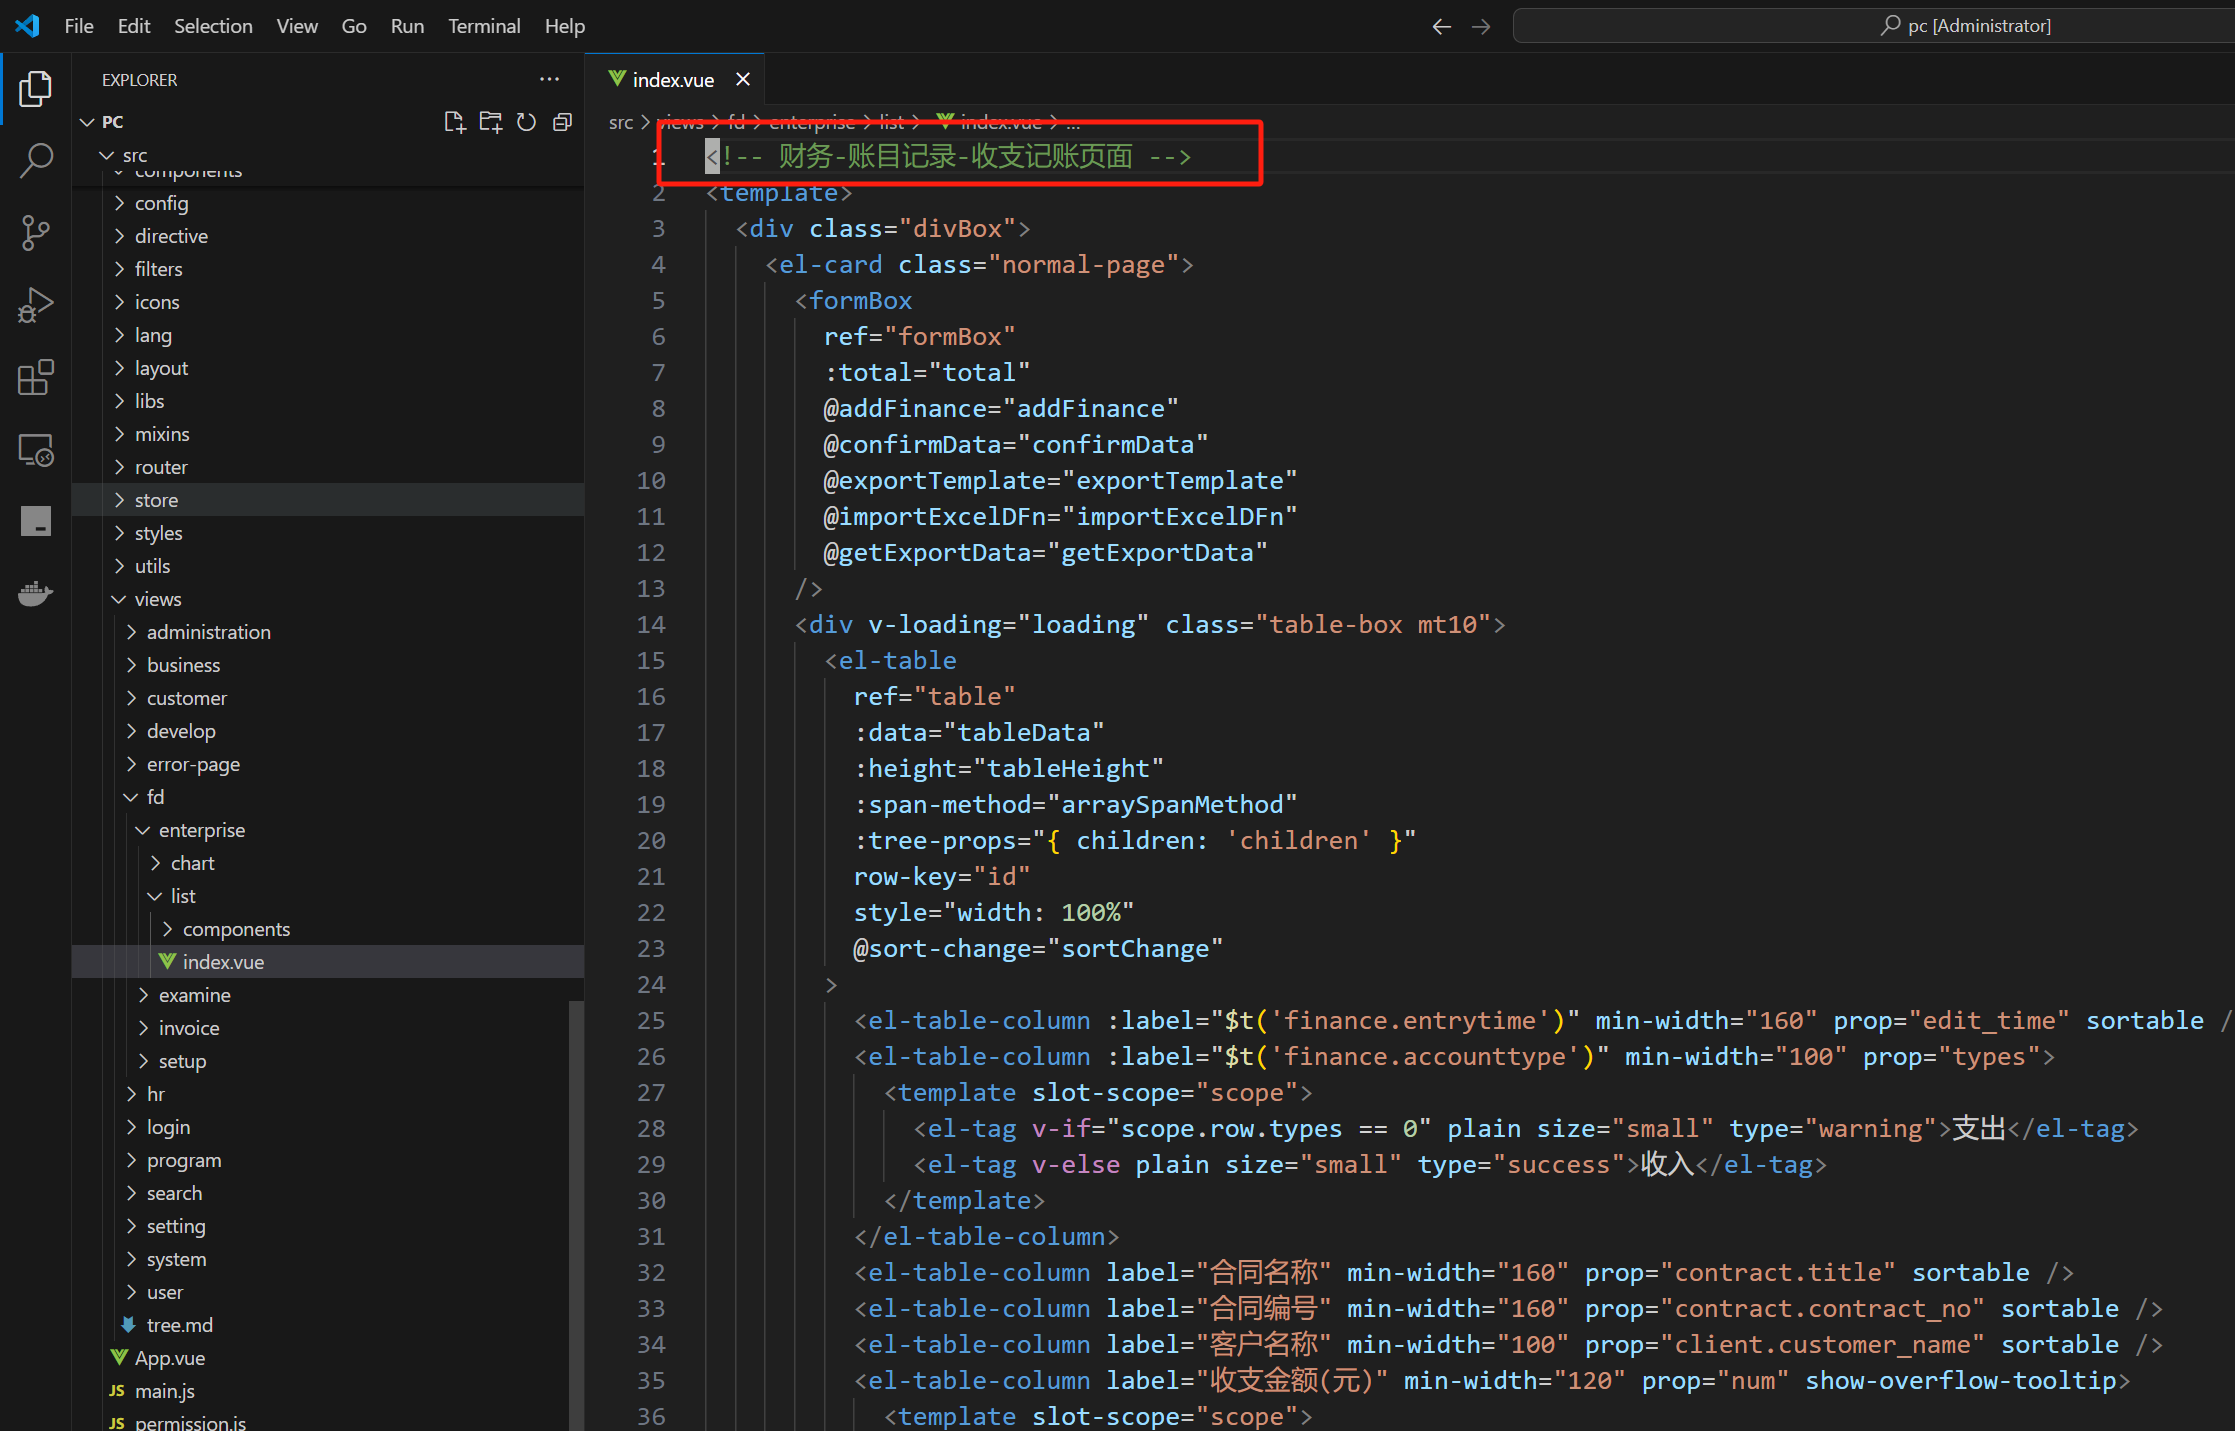Open the Source Control view icon
Viewport: 2235px width, 1431px height.
coord(35,233)
